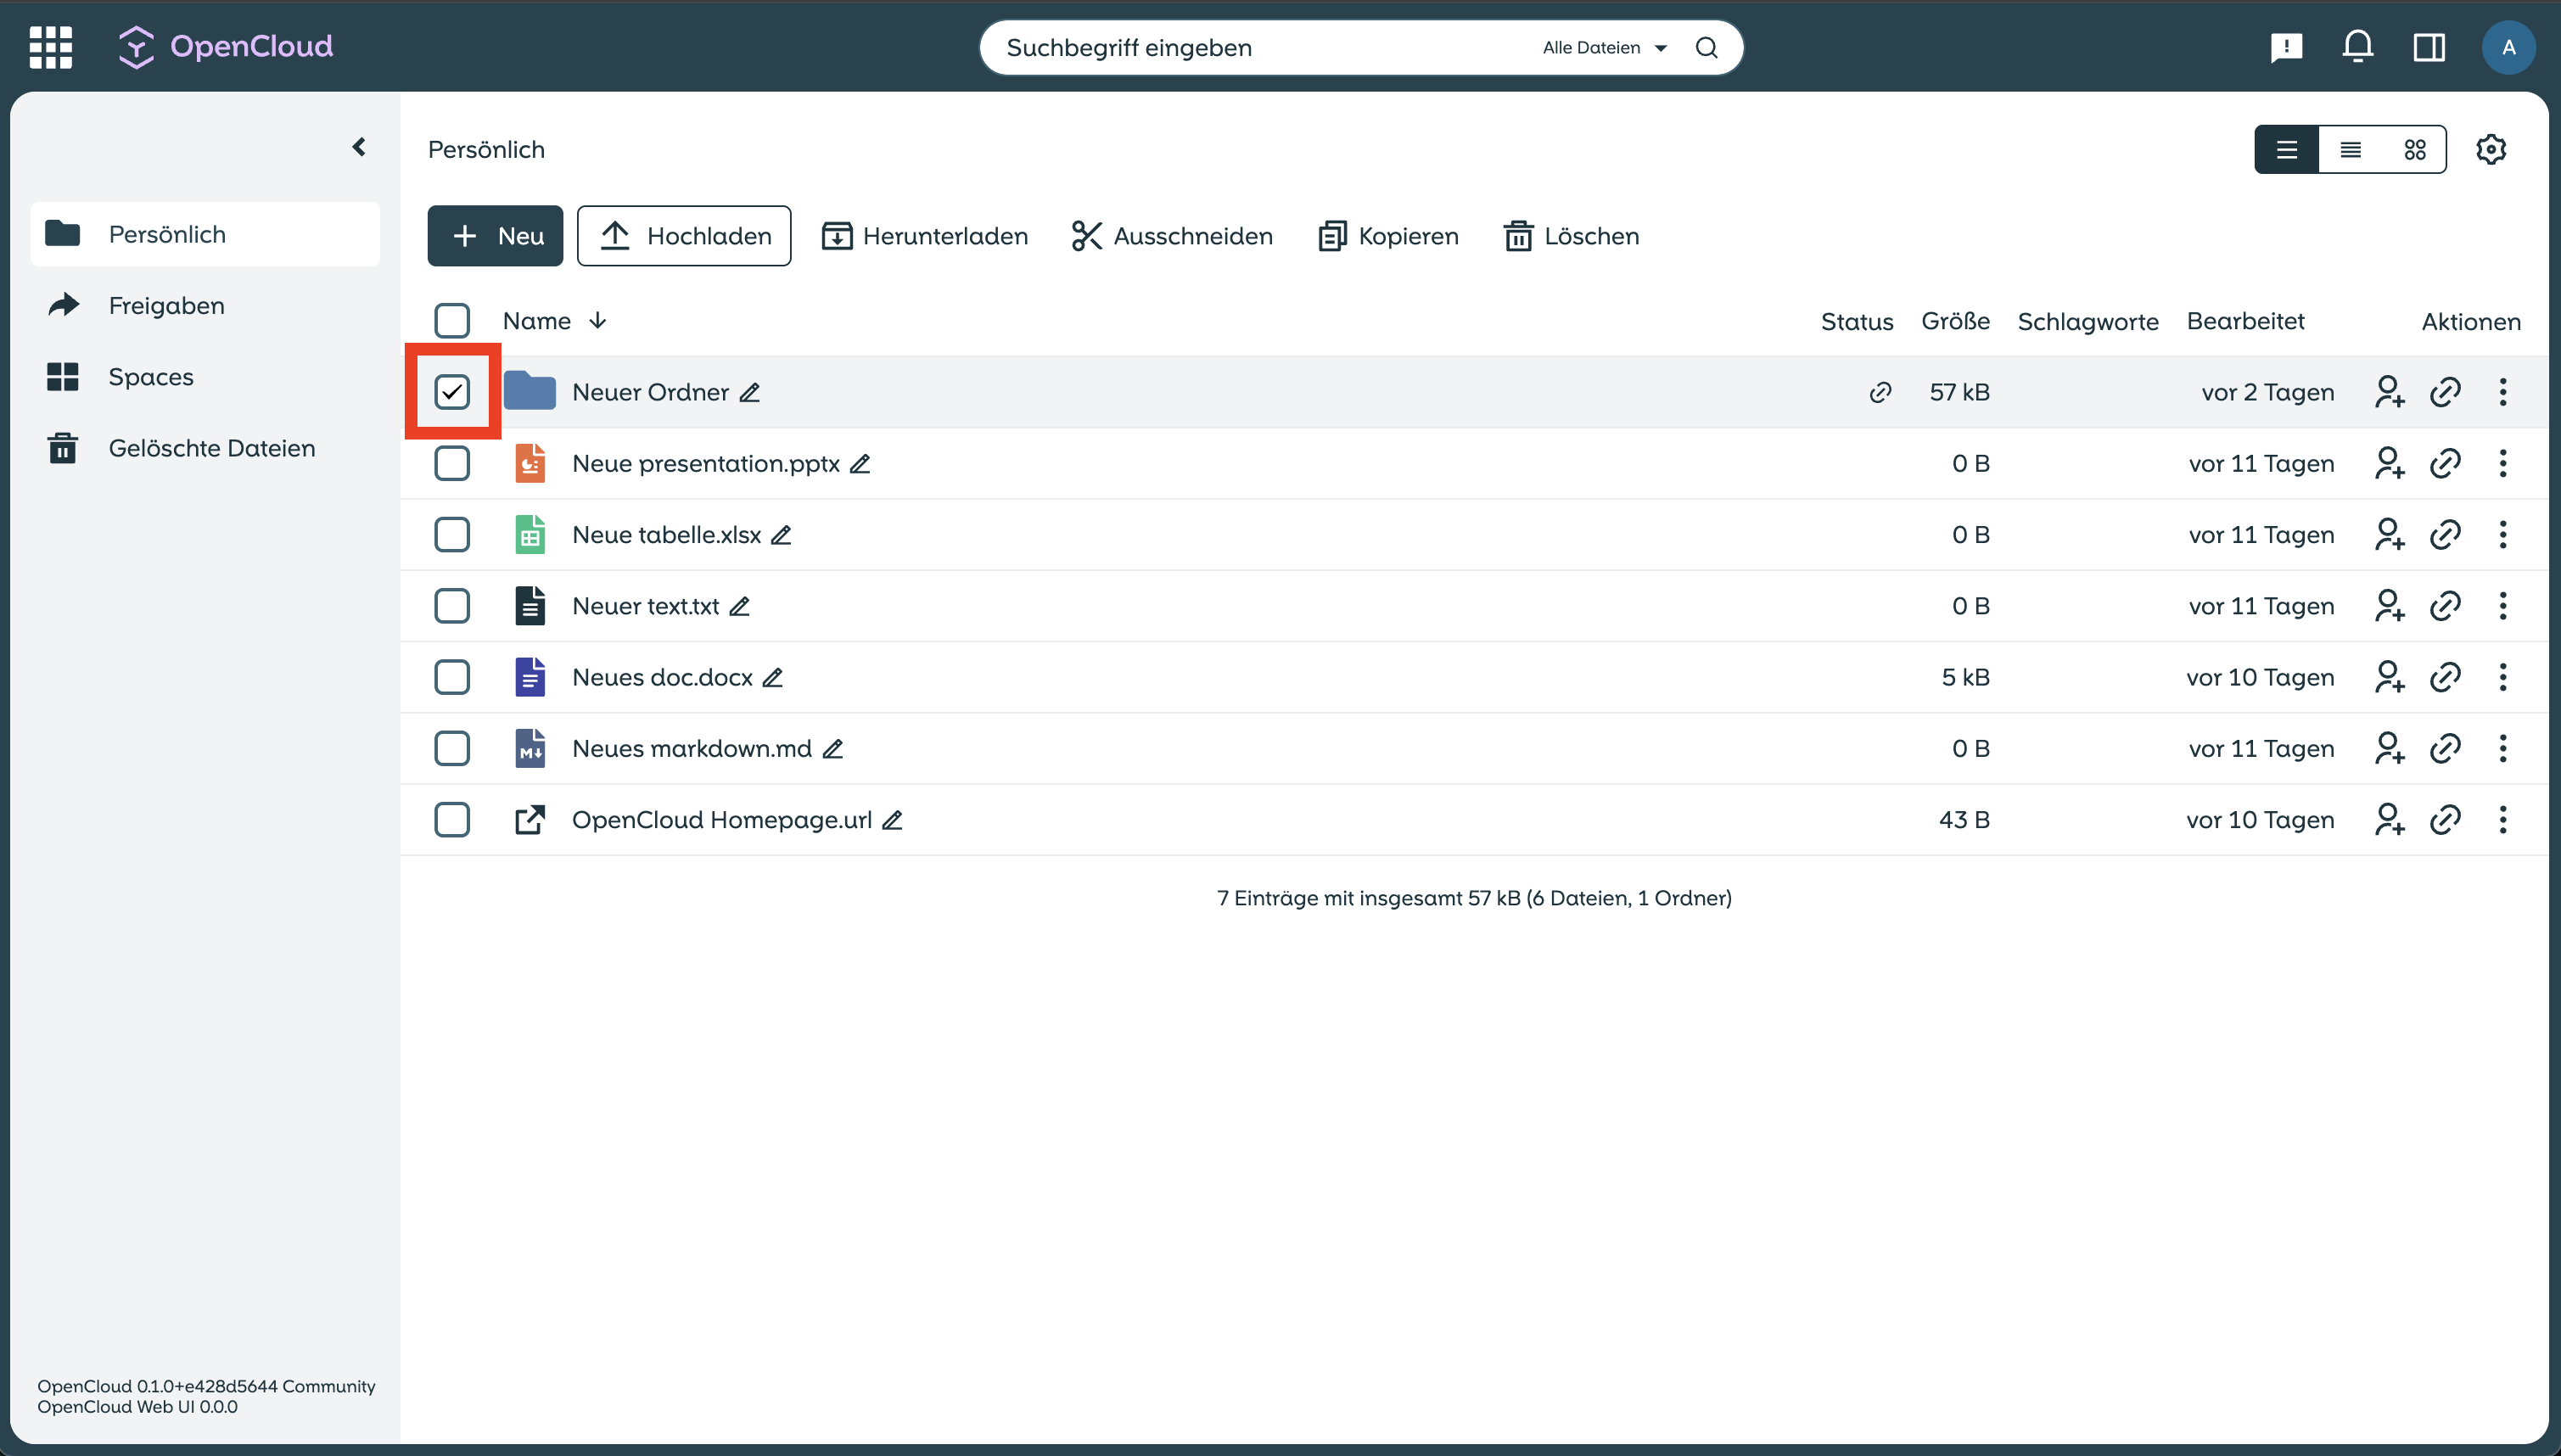Switch to condensed table view
Image resolution: width=2561 pixels, height=1456 pixels.
(x=2350, y=149)
